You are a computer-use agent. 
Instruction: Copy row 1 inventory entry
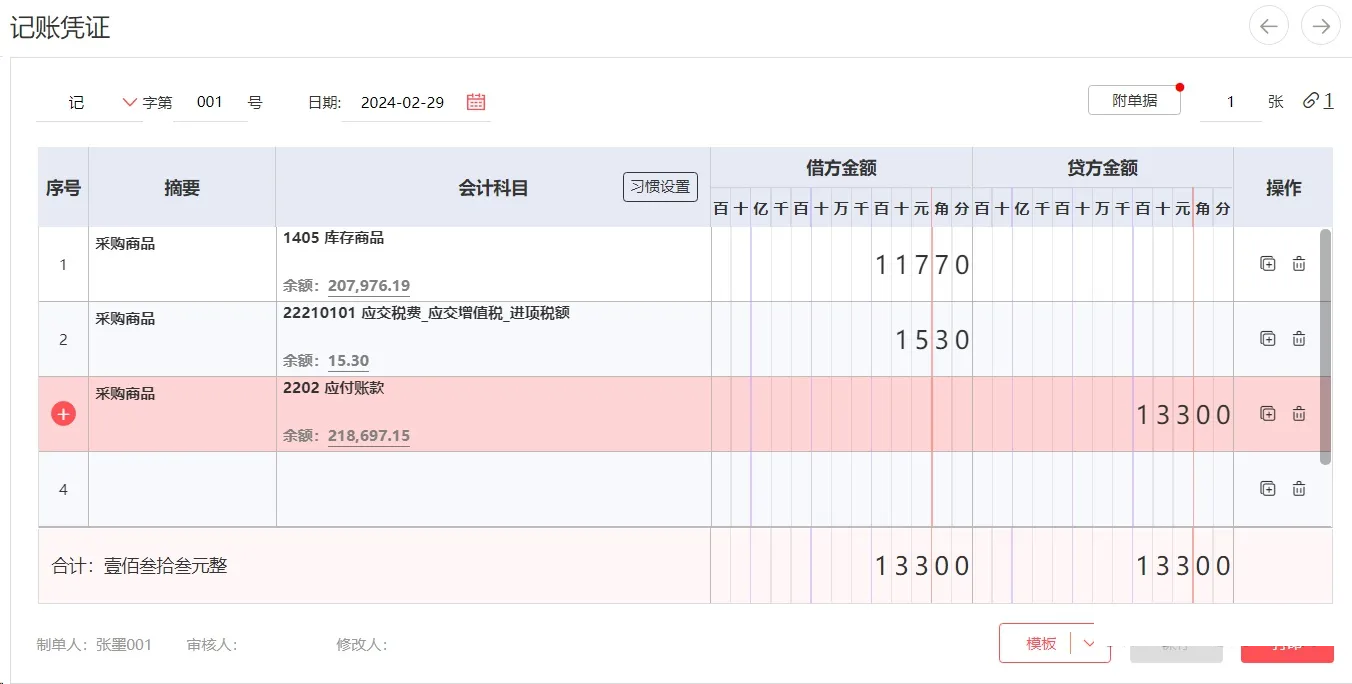point(1267,264)
